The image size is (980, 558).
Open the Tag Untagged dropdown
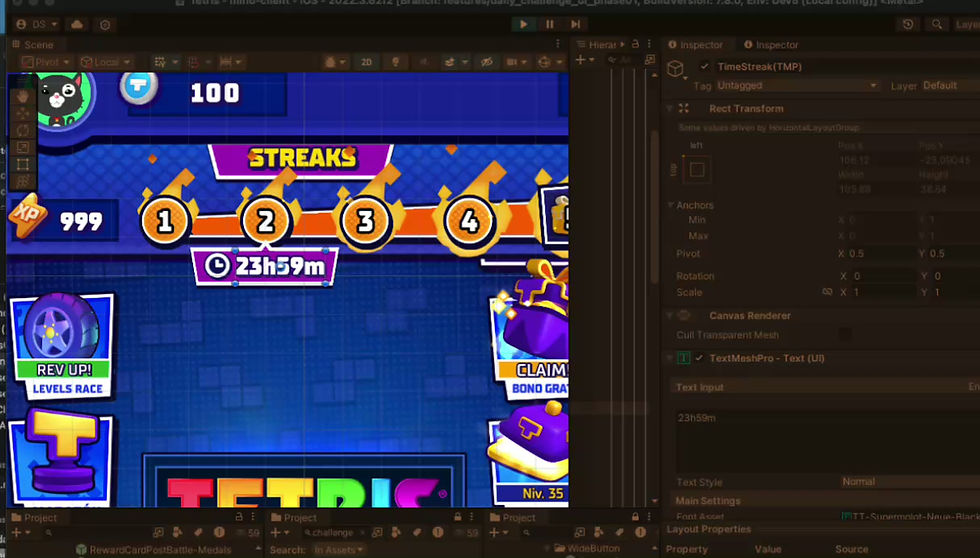coord(797,86)
